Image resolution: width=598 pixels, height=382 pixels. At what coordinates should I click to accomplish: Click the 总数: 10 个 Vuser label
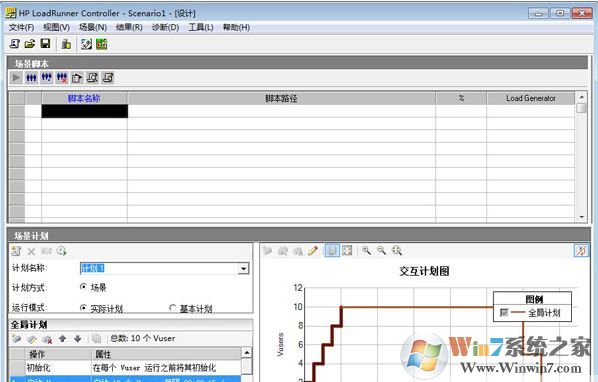pyautogui.click(x=143, y=338)
